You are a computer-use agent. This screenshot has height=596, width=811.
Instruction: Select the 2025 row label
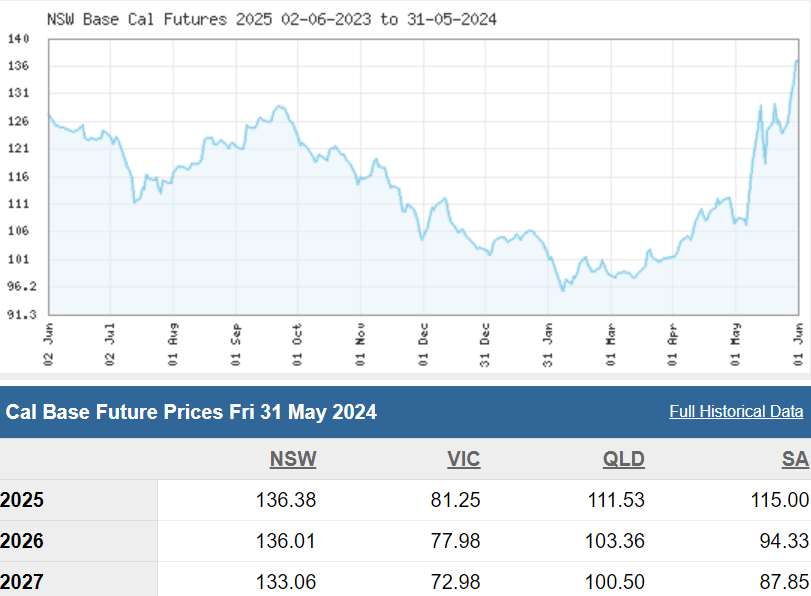[x=22, y=500]
